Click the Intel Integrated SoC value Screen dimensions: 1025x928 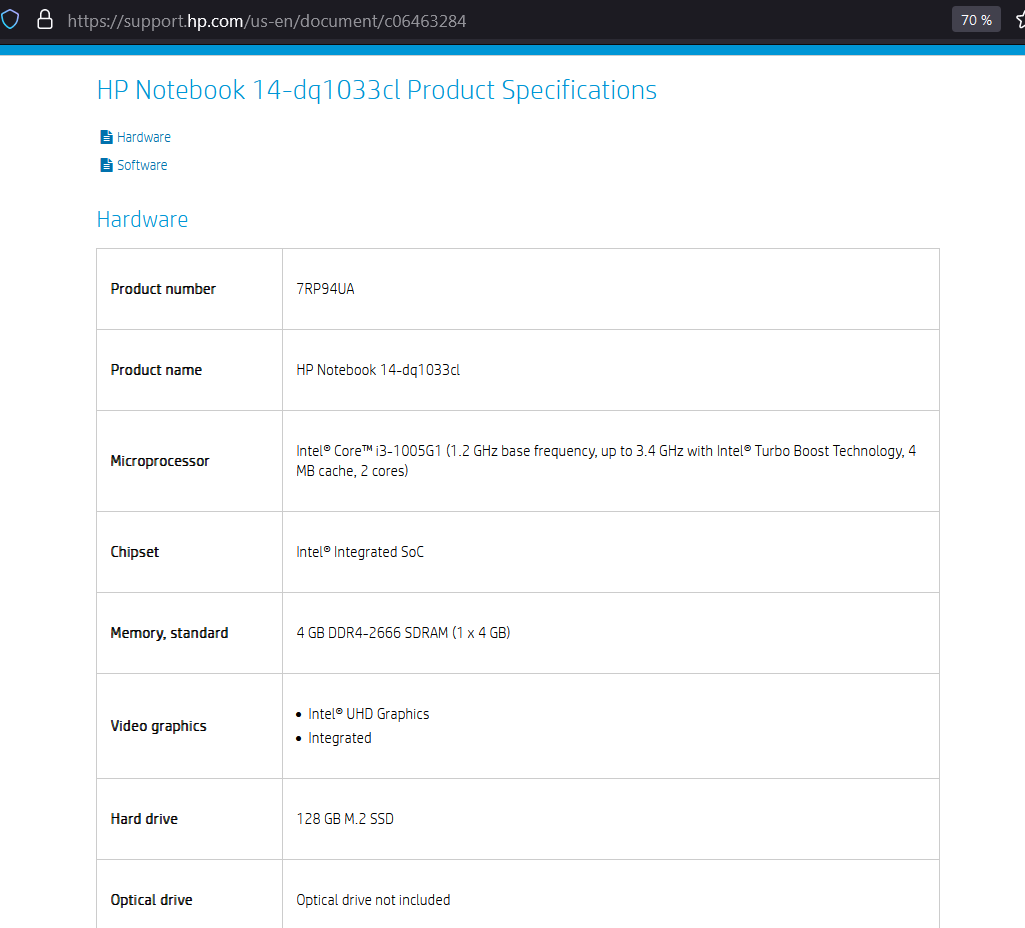coord(360,552)
